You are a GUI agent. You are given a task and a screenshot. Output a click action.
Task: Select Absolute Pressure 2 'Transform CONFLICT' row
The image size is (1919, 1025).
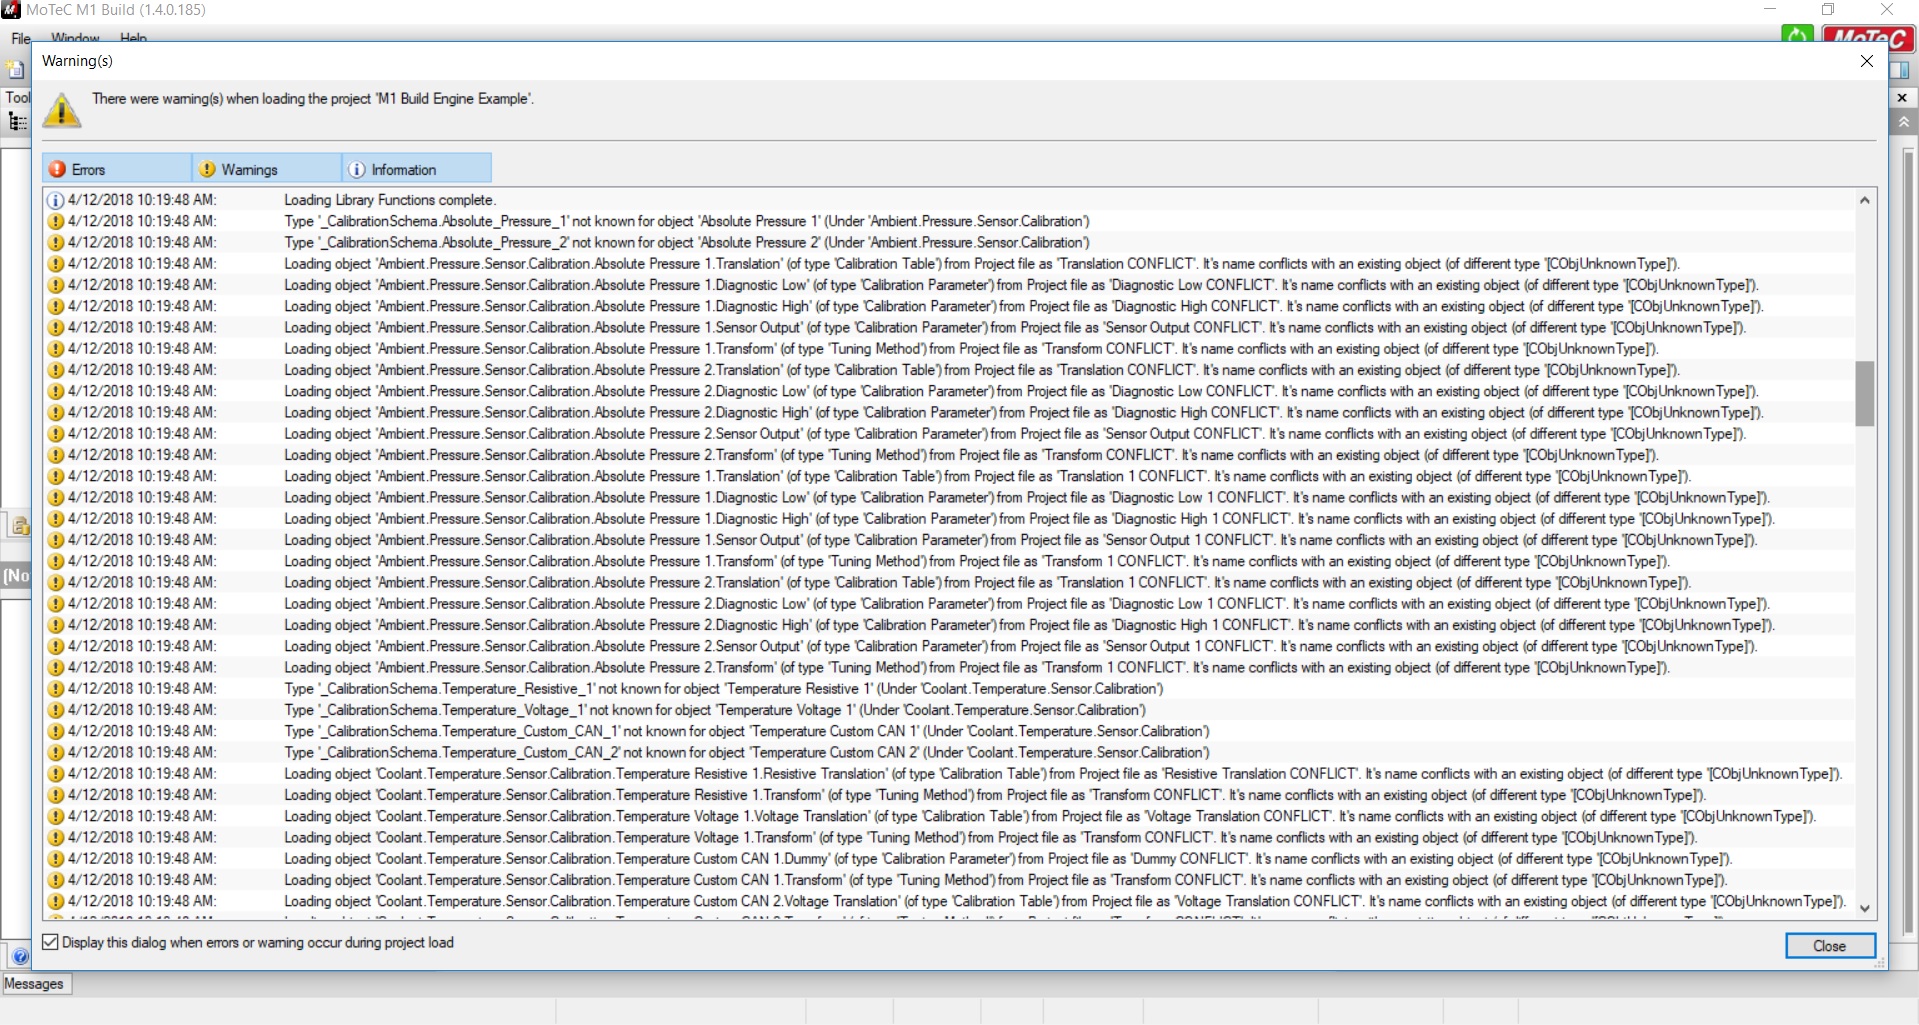click(950, 455)
